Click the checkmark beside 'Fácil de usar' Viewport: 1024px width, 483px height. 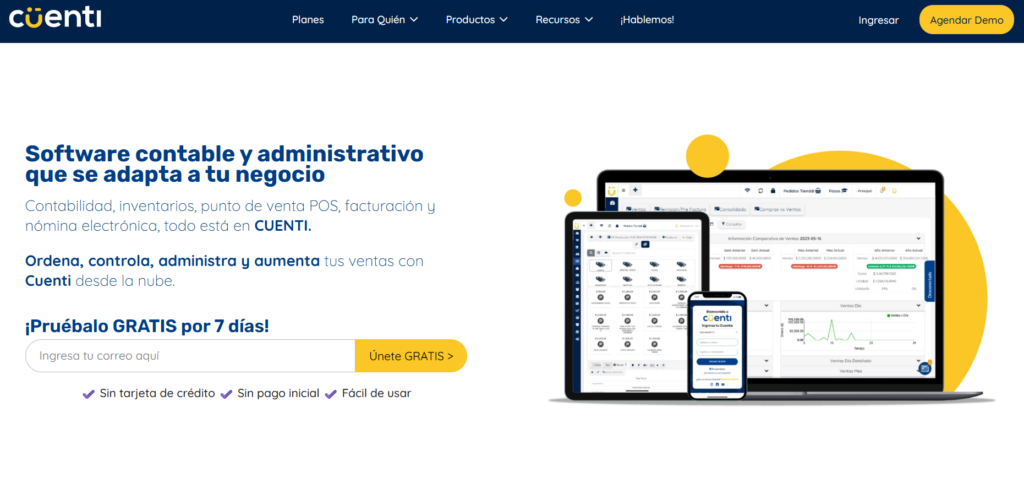(x=331, y=394)
